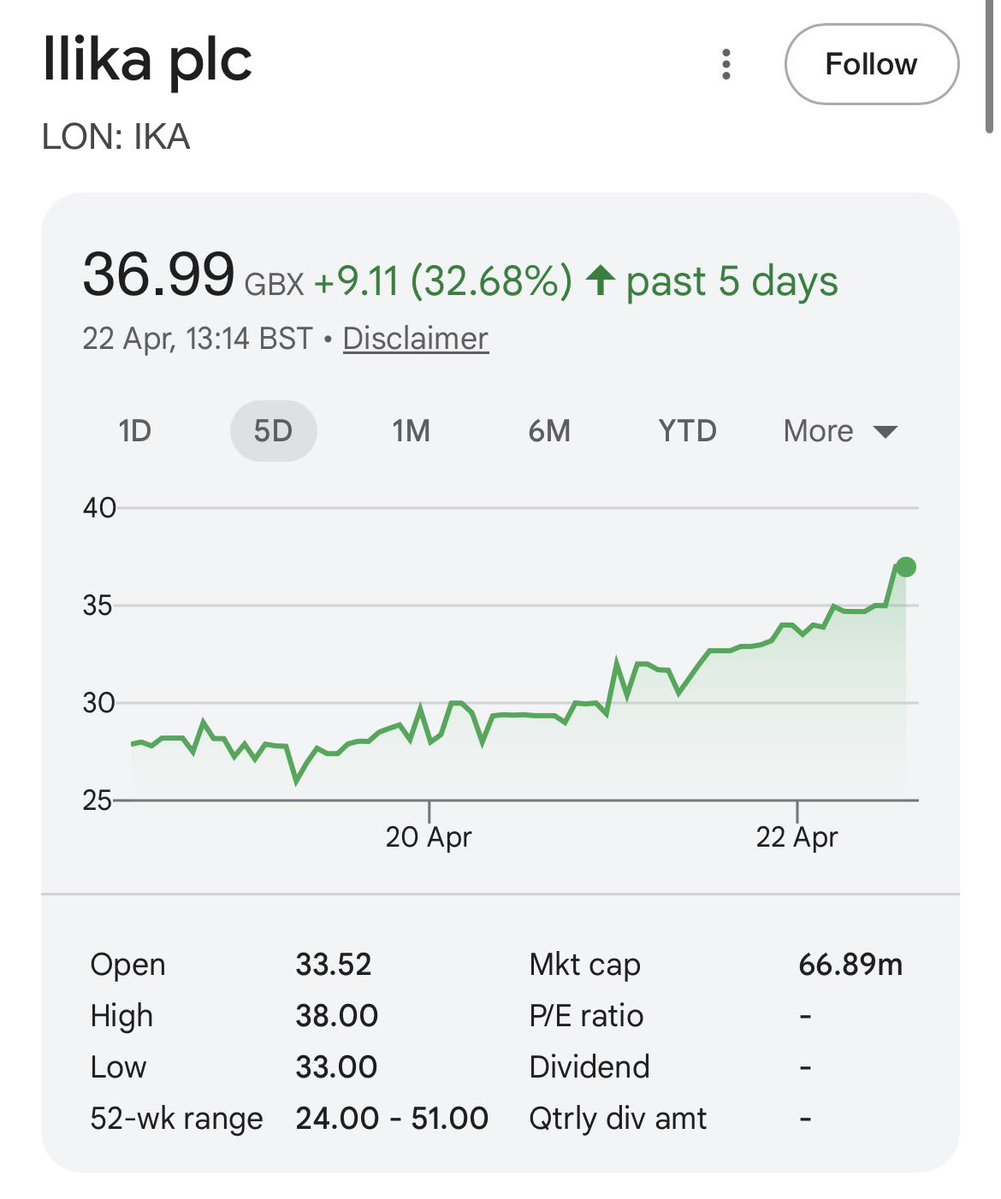Click the 35 y-axis label
The image size is (1001, 1199).
click(98, 606)
